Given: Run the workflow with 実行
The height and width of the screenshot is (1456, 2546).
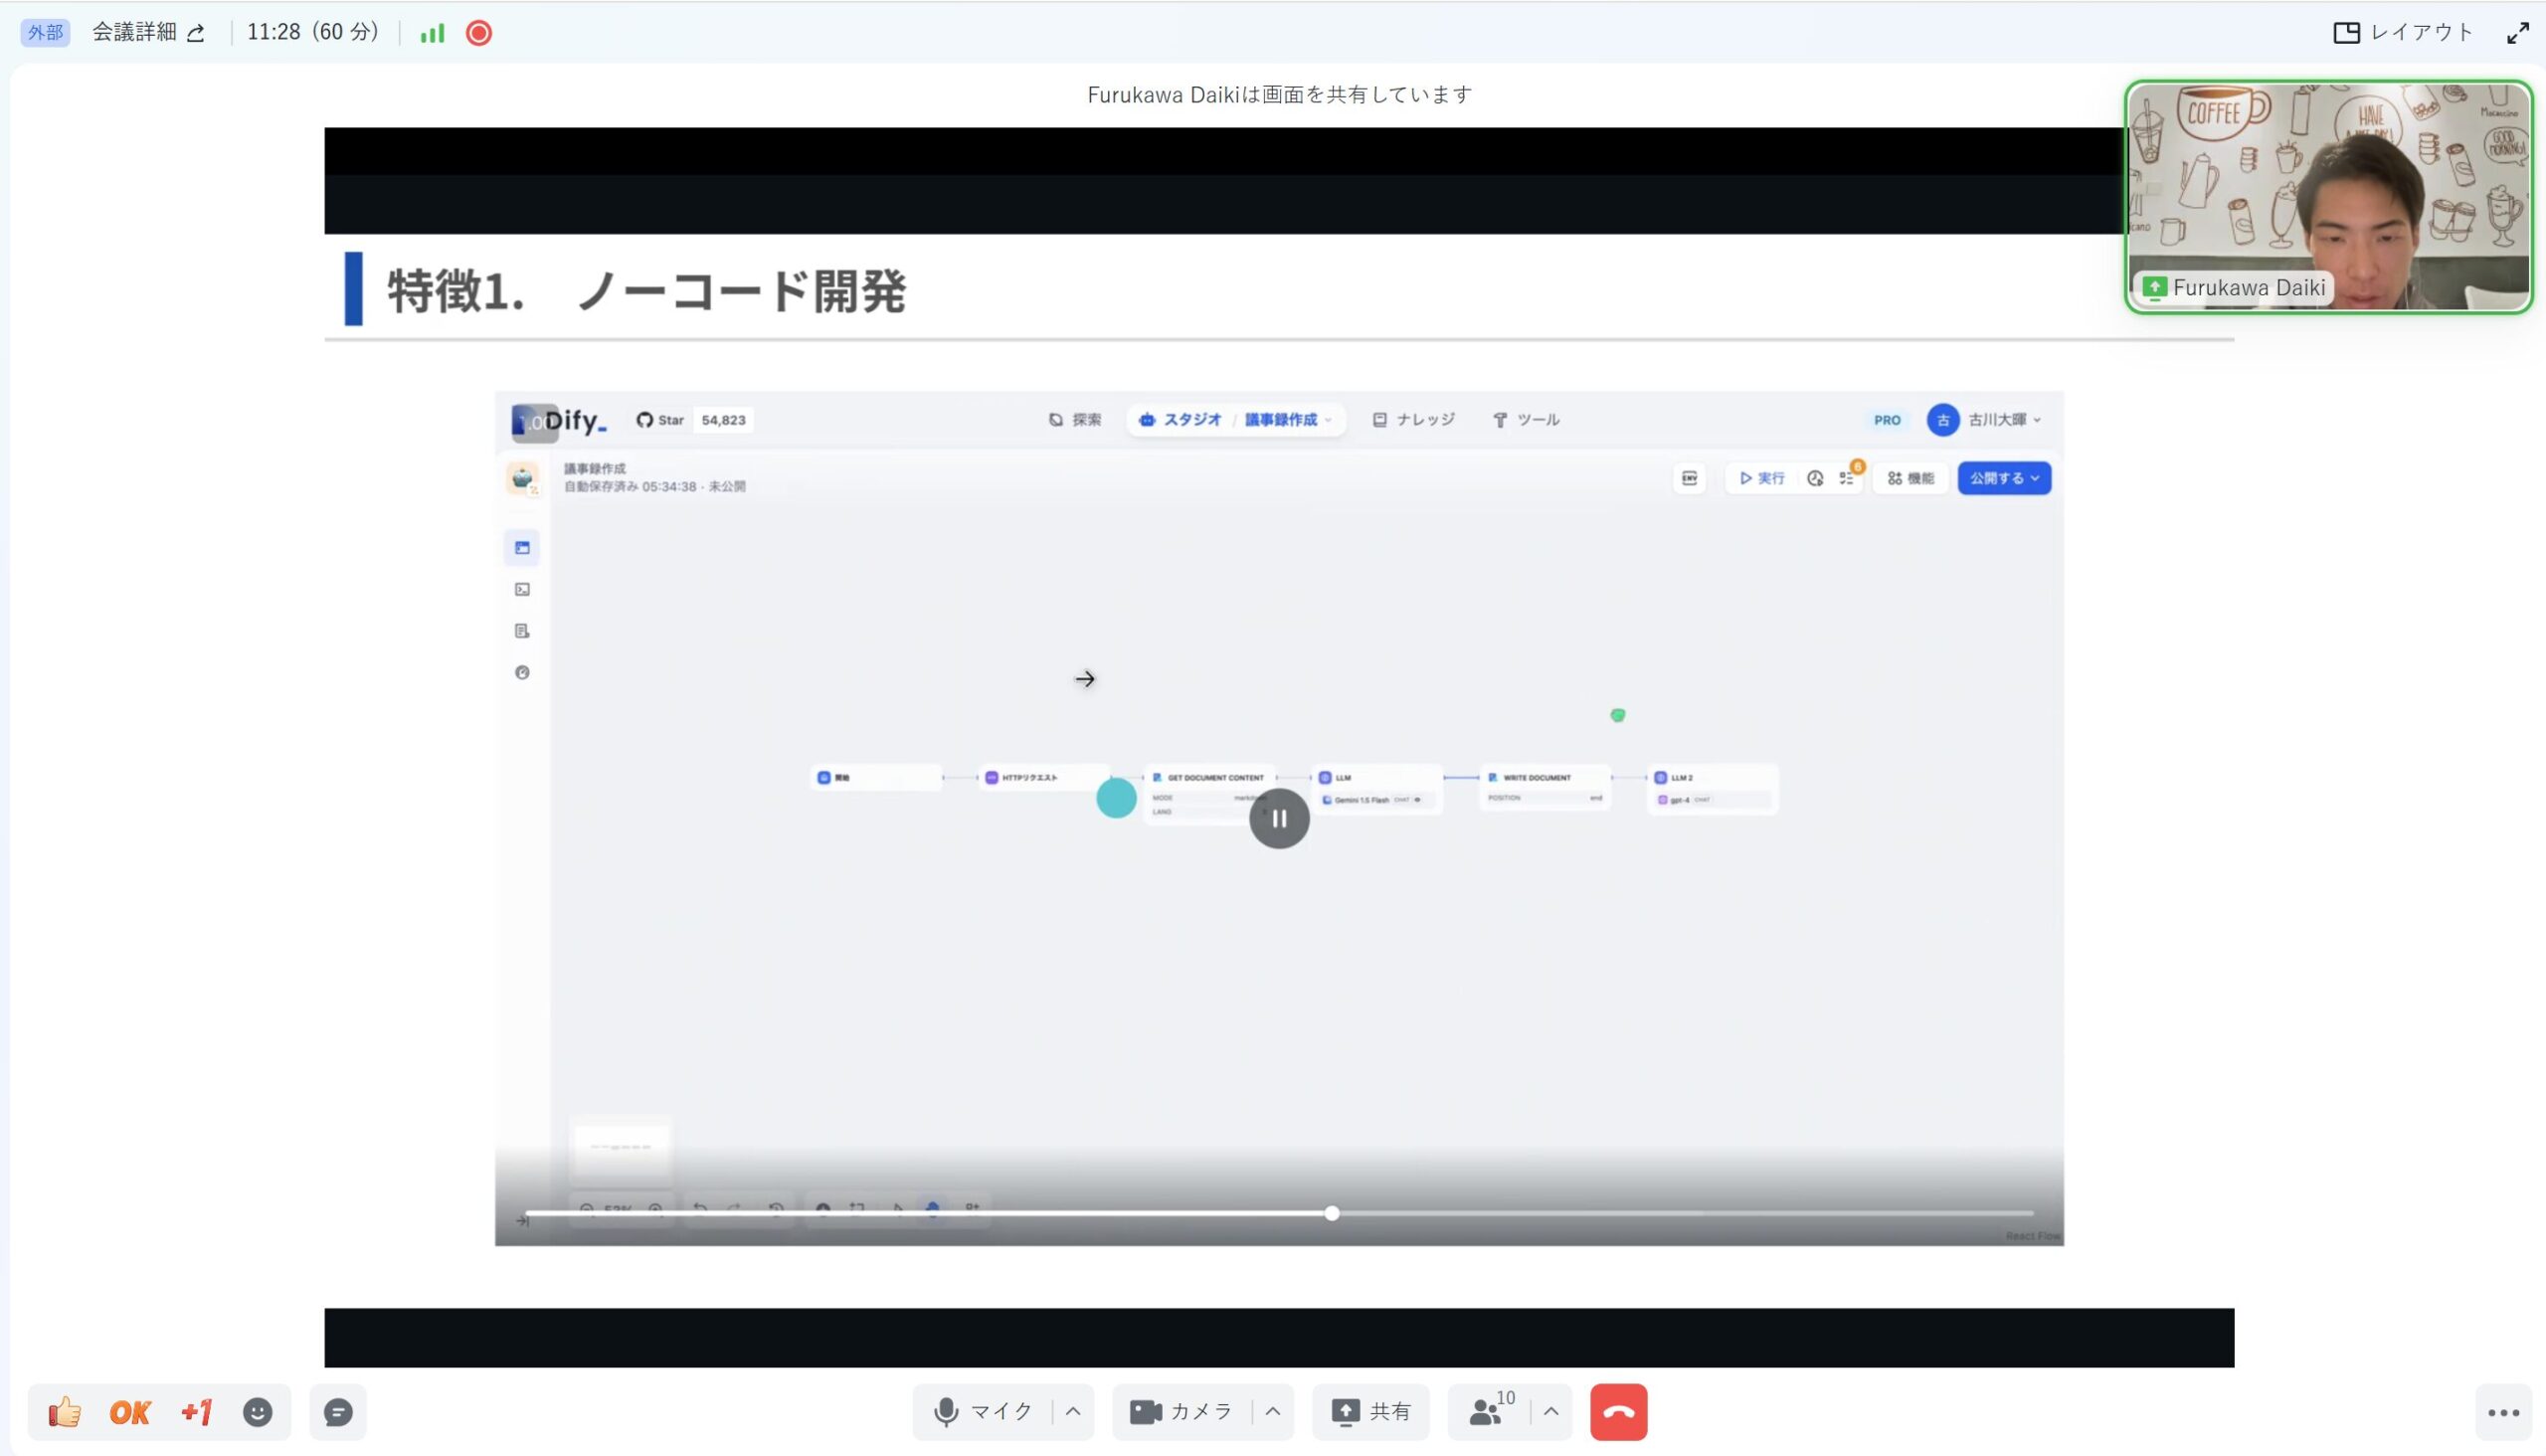Looking at the screenshot, I should pos(1762,478).
